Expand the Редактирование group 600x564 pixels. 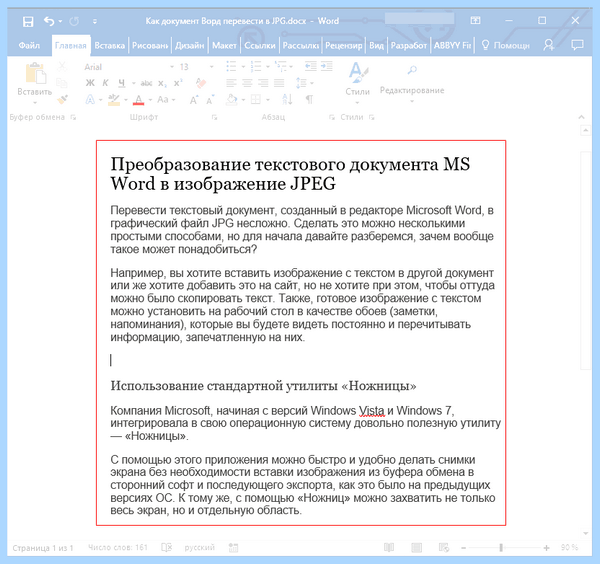[412, 84]
